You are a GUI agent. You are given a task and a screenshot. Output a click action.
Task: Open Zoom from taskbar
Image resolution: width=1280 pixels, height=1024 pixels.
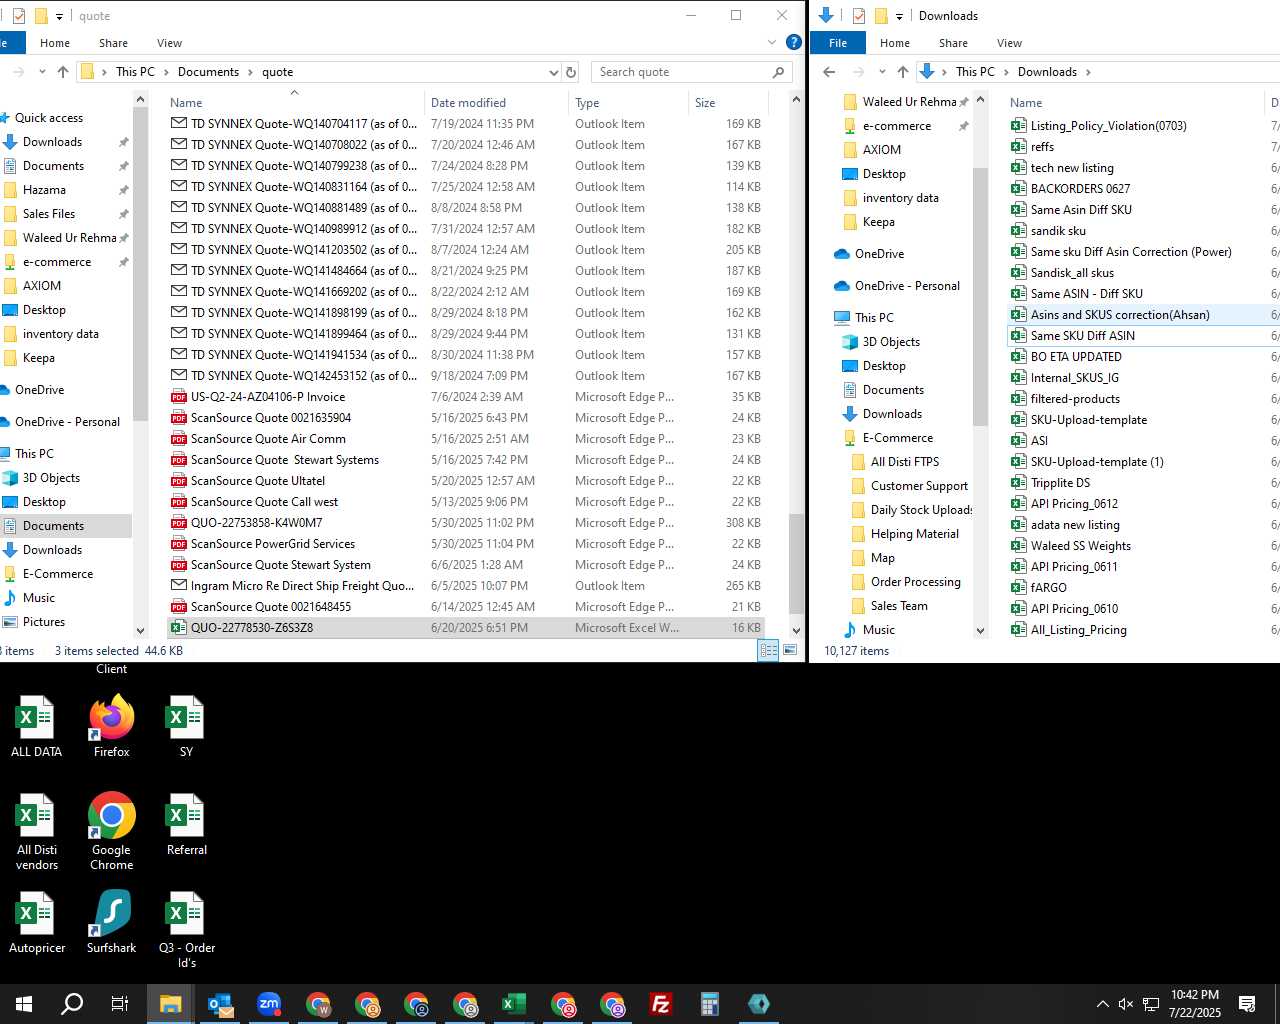click(269, 1004)
